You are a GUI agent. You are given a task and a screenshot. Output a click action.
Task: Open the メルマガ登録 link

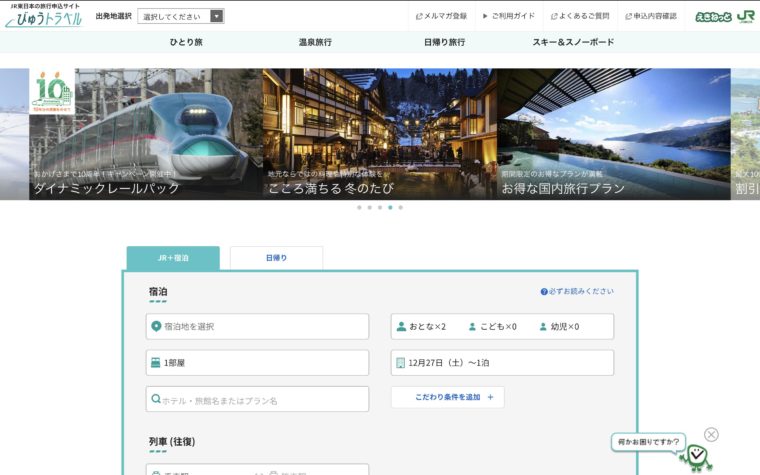pos(440,16)
